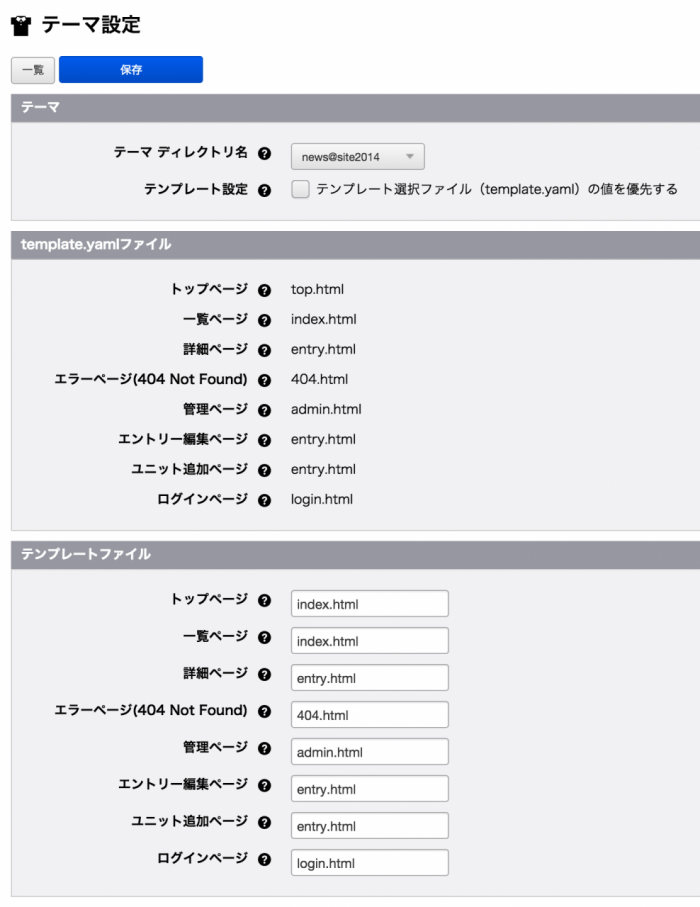Focus the 404.html error page input

point(370,715)
